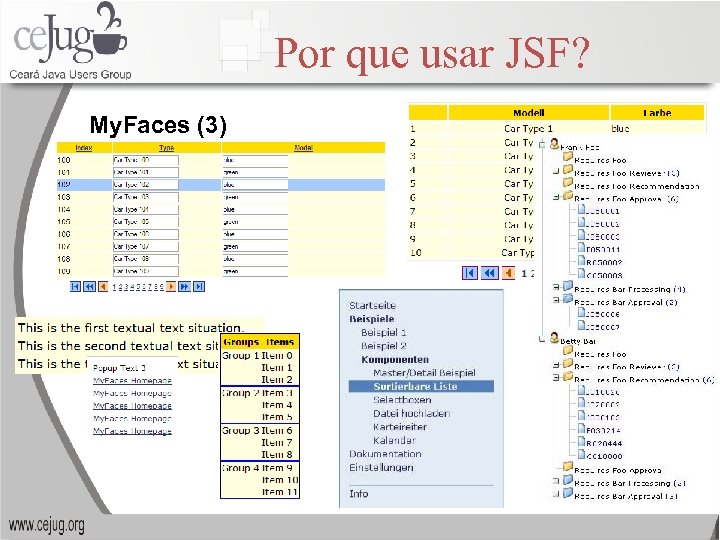This screenshot has width=720, height=540.
Task: Choose Selectboxen in the navigation menu
Action: point(402,400)
